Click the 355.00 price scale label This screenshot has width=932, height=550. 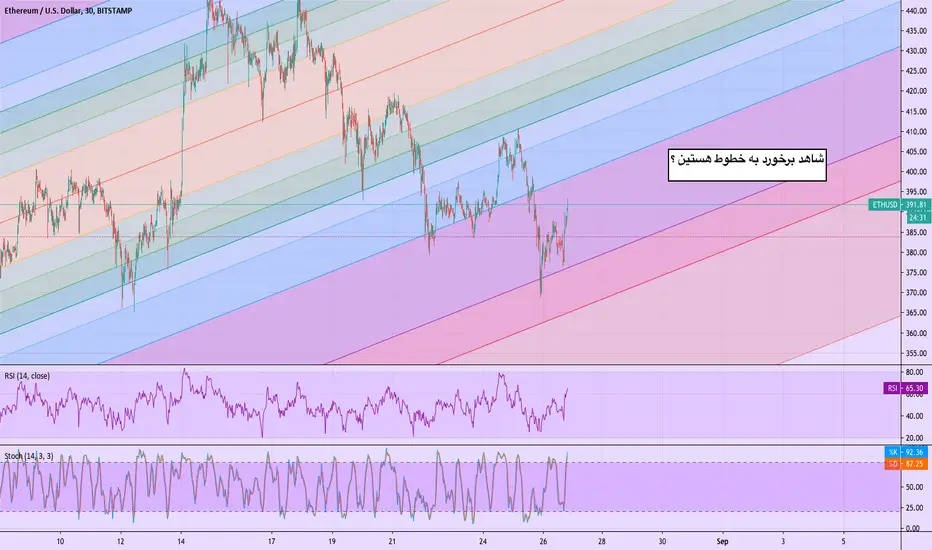pyautogui.click(x=916, y=353)
